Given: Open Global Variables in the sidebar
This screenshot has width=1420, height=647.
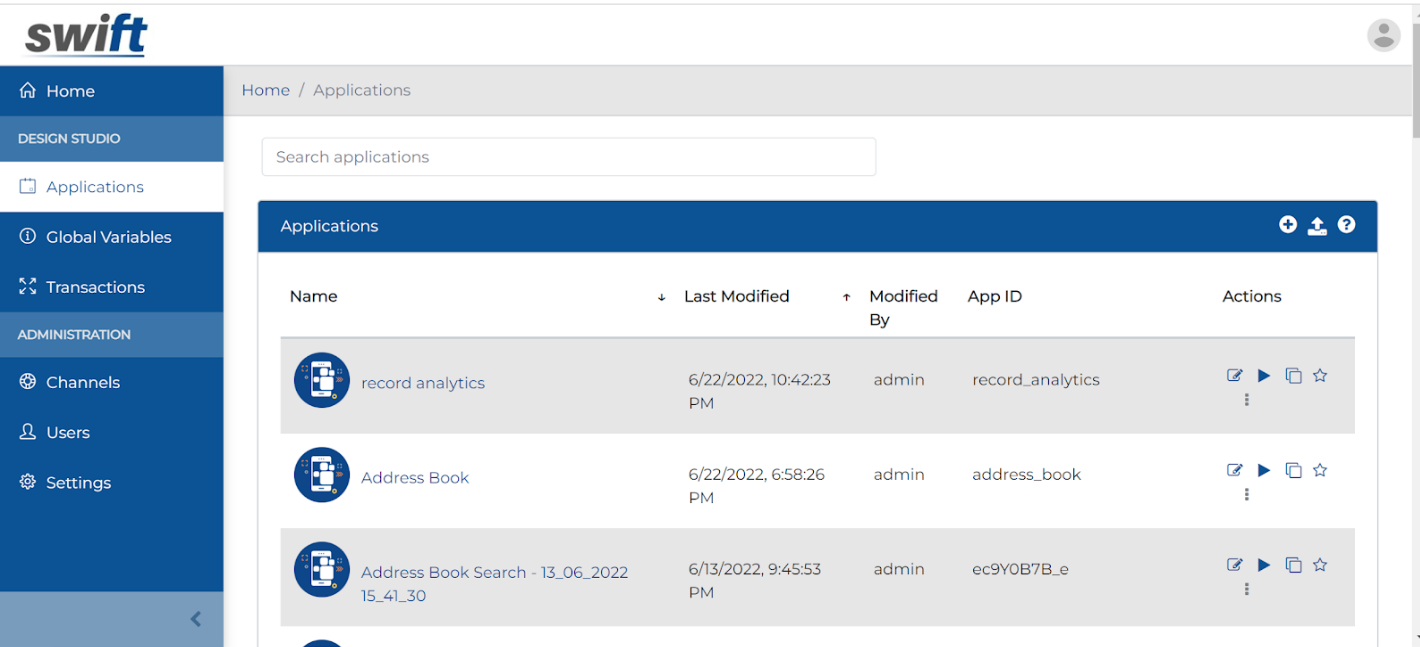Looking at the screenshot, I should tap(108, 237).
